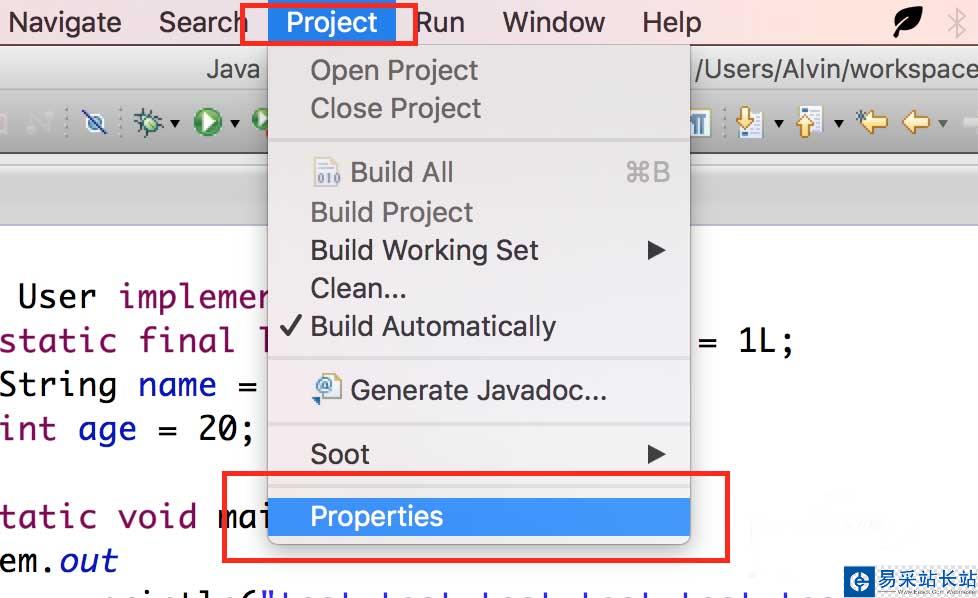Toggle the Build Automatically option
Image resolution: width=978 pixels, height=598 pixels.
click(x=433, y=327)
